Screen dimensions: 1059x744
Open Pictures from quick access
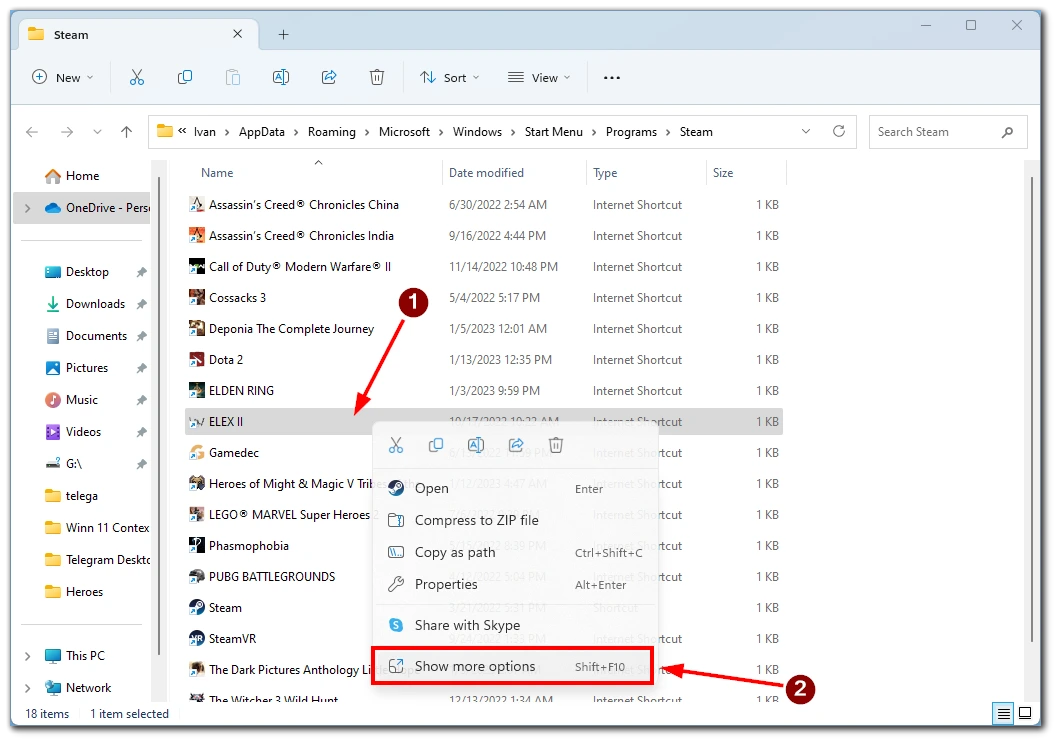(76, 368)
